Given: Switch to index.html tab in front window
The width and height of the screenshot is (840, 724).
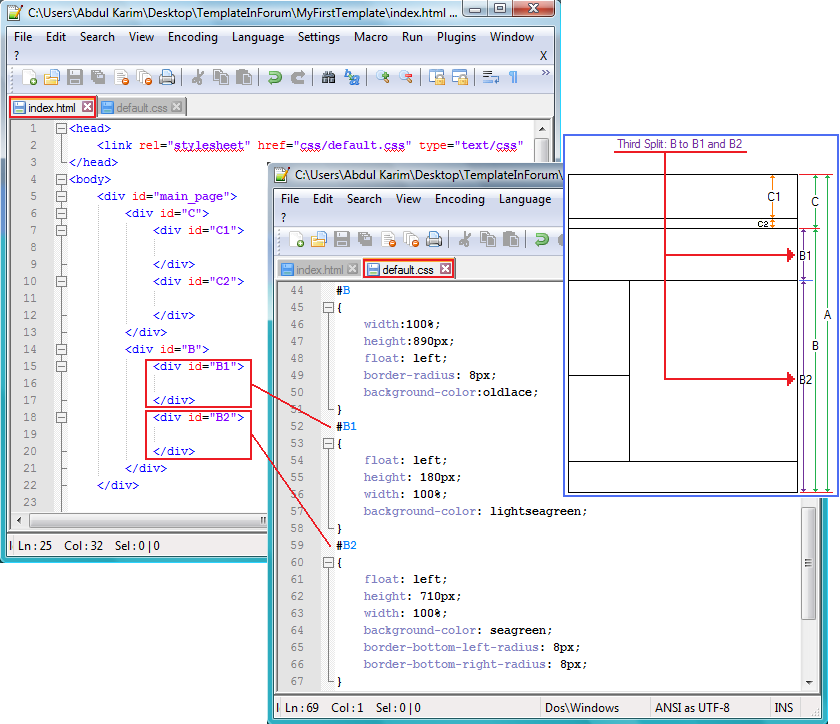Looking at the screenshot, I should [319, 269].
